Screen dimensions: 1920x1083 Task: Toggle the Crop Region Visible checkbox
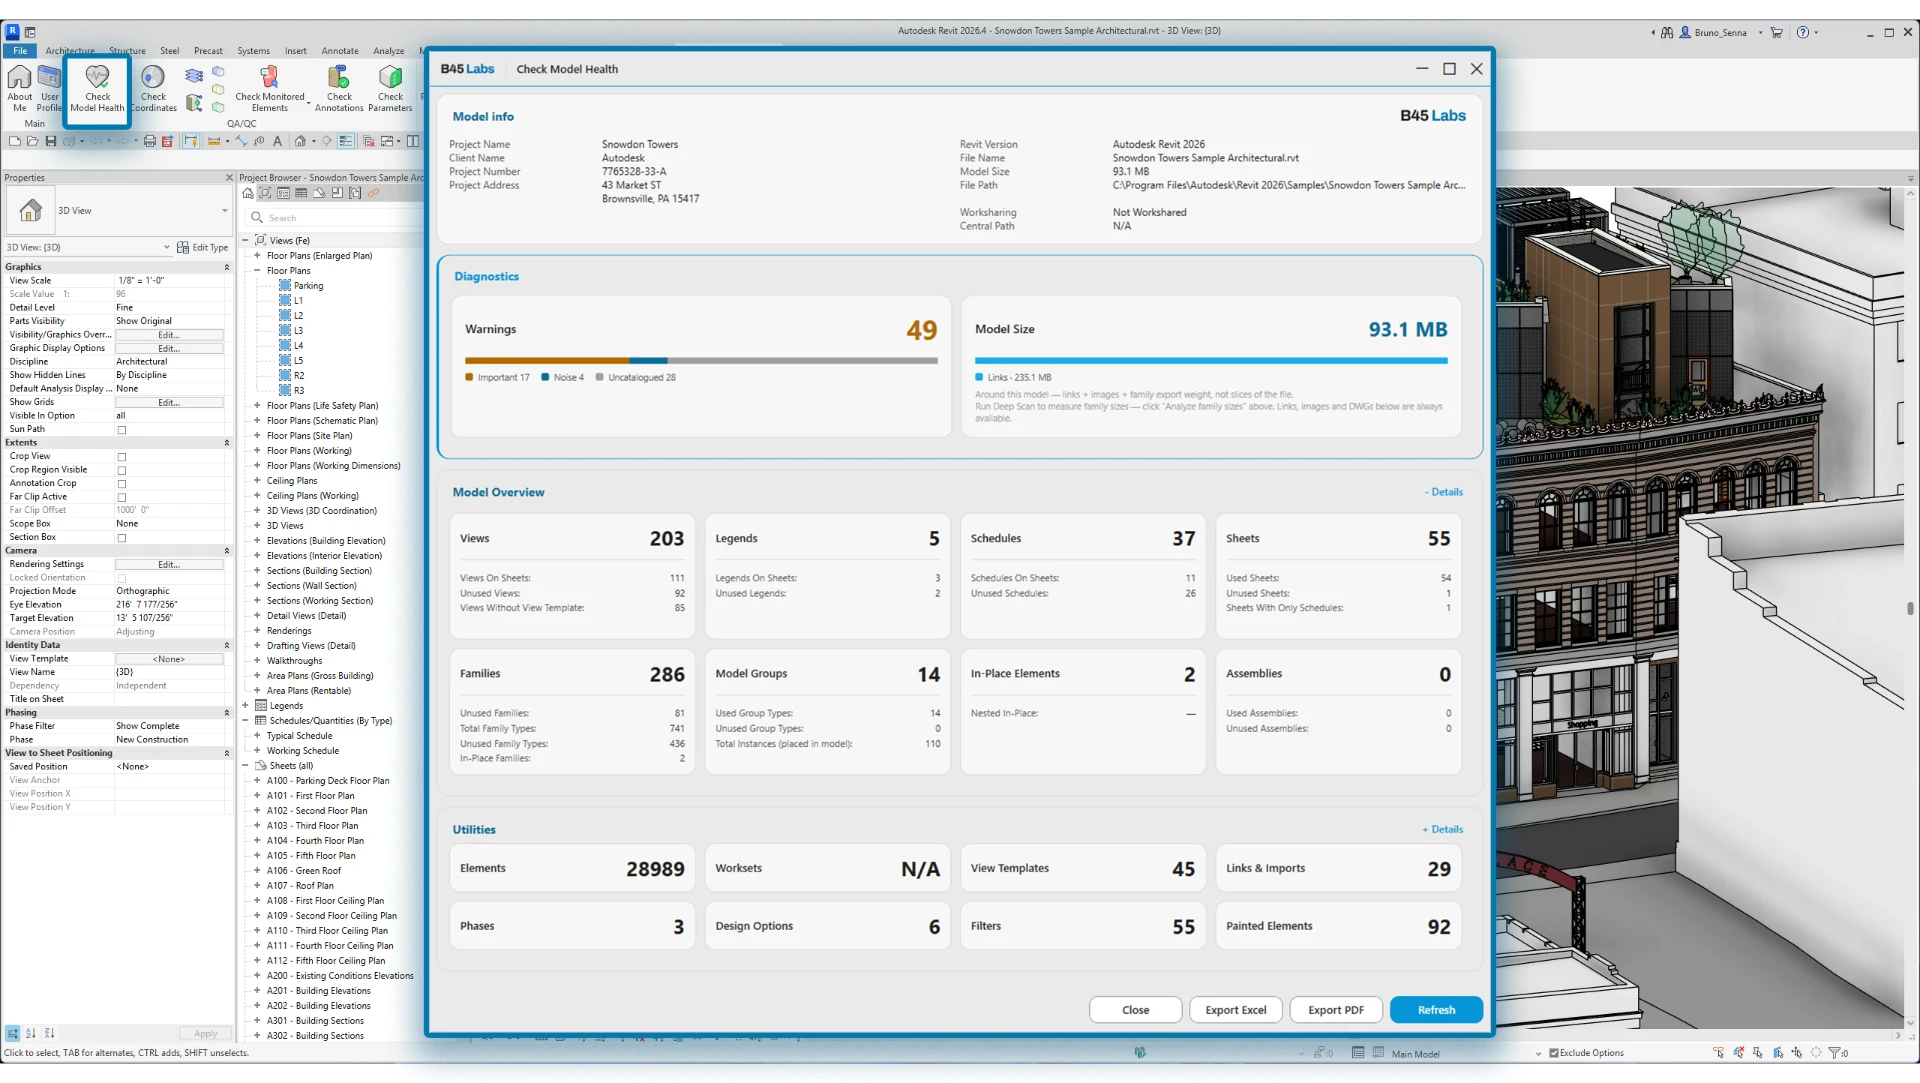pos(122,470)
